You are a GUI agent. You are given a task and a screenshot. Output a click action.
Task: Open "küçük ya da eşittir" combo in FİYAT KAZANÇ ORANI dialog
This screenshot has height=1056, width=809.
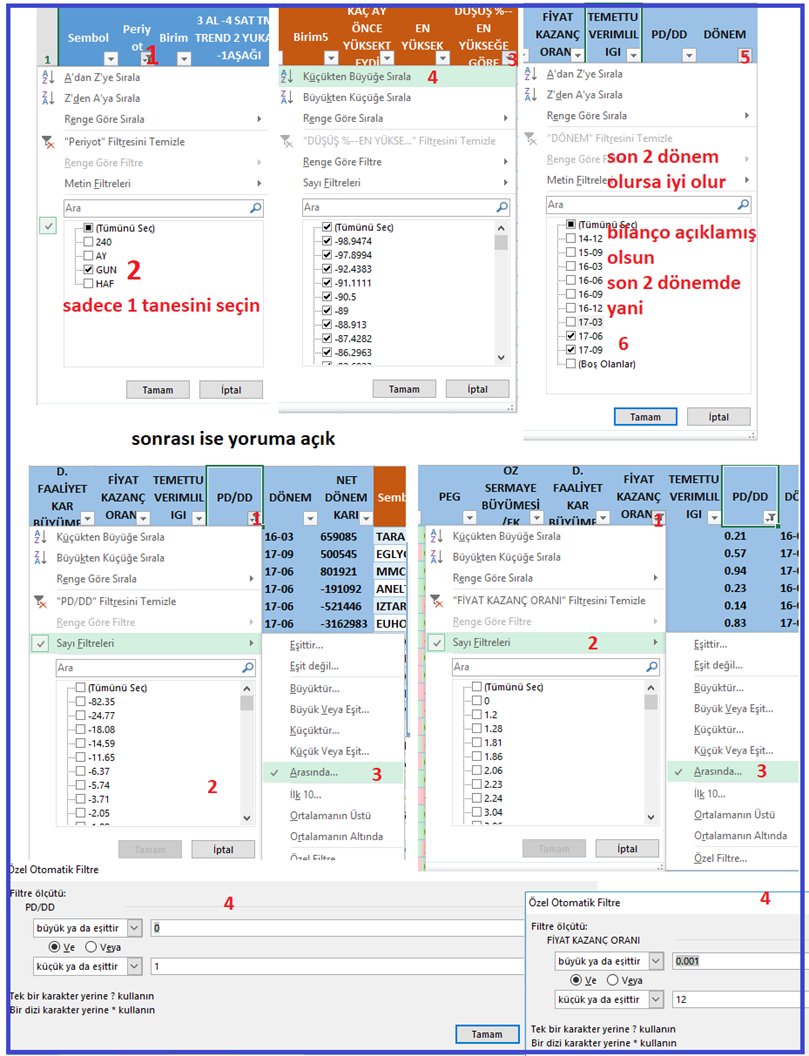(657, 999)
